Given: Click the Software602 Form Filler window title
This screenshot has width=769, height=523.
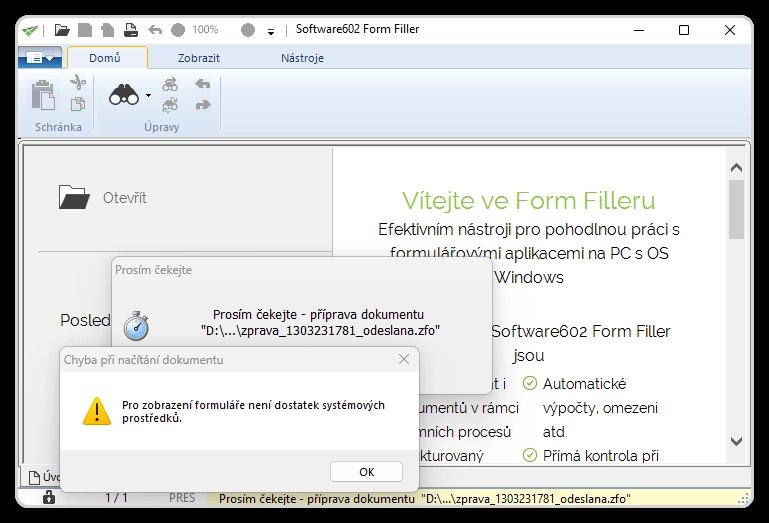Looking at the screenshot, I should (357, 29).
